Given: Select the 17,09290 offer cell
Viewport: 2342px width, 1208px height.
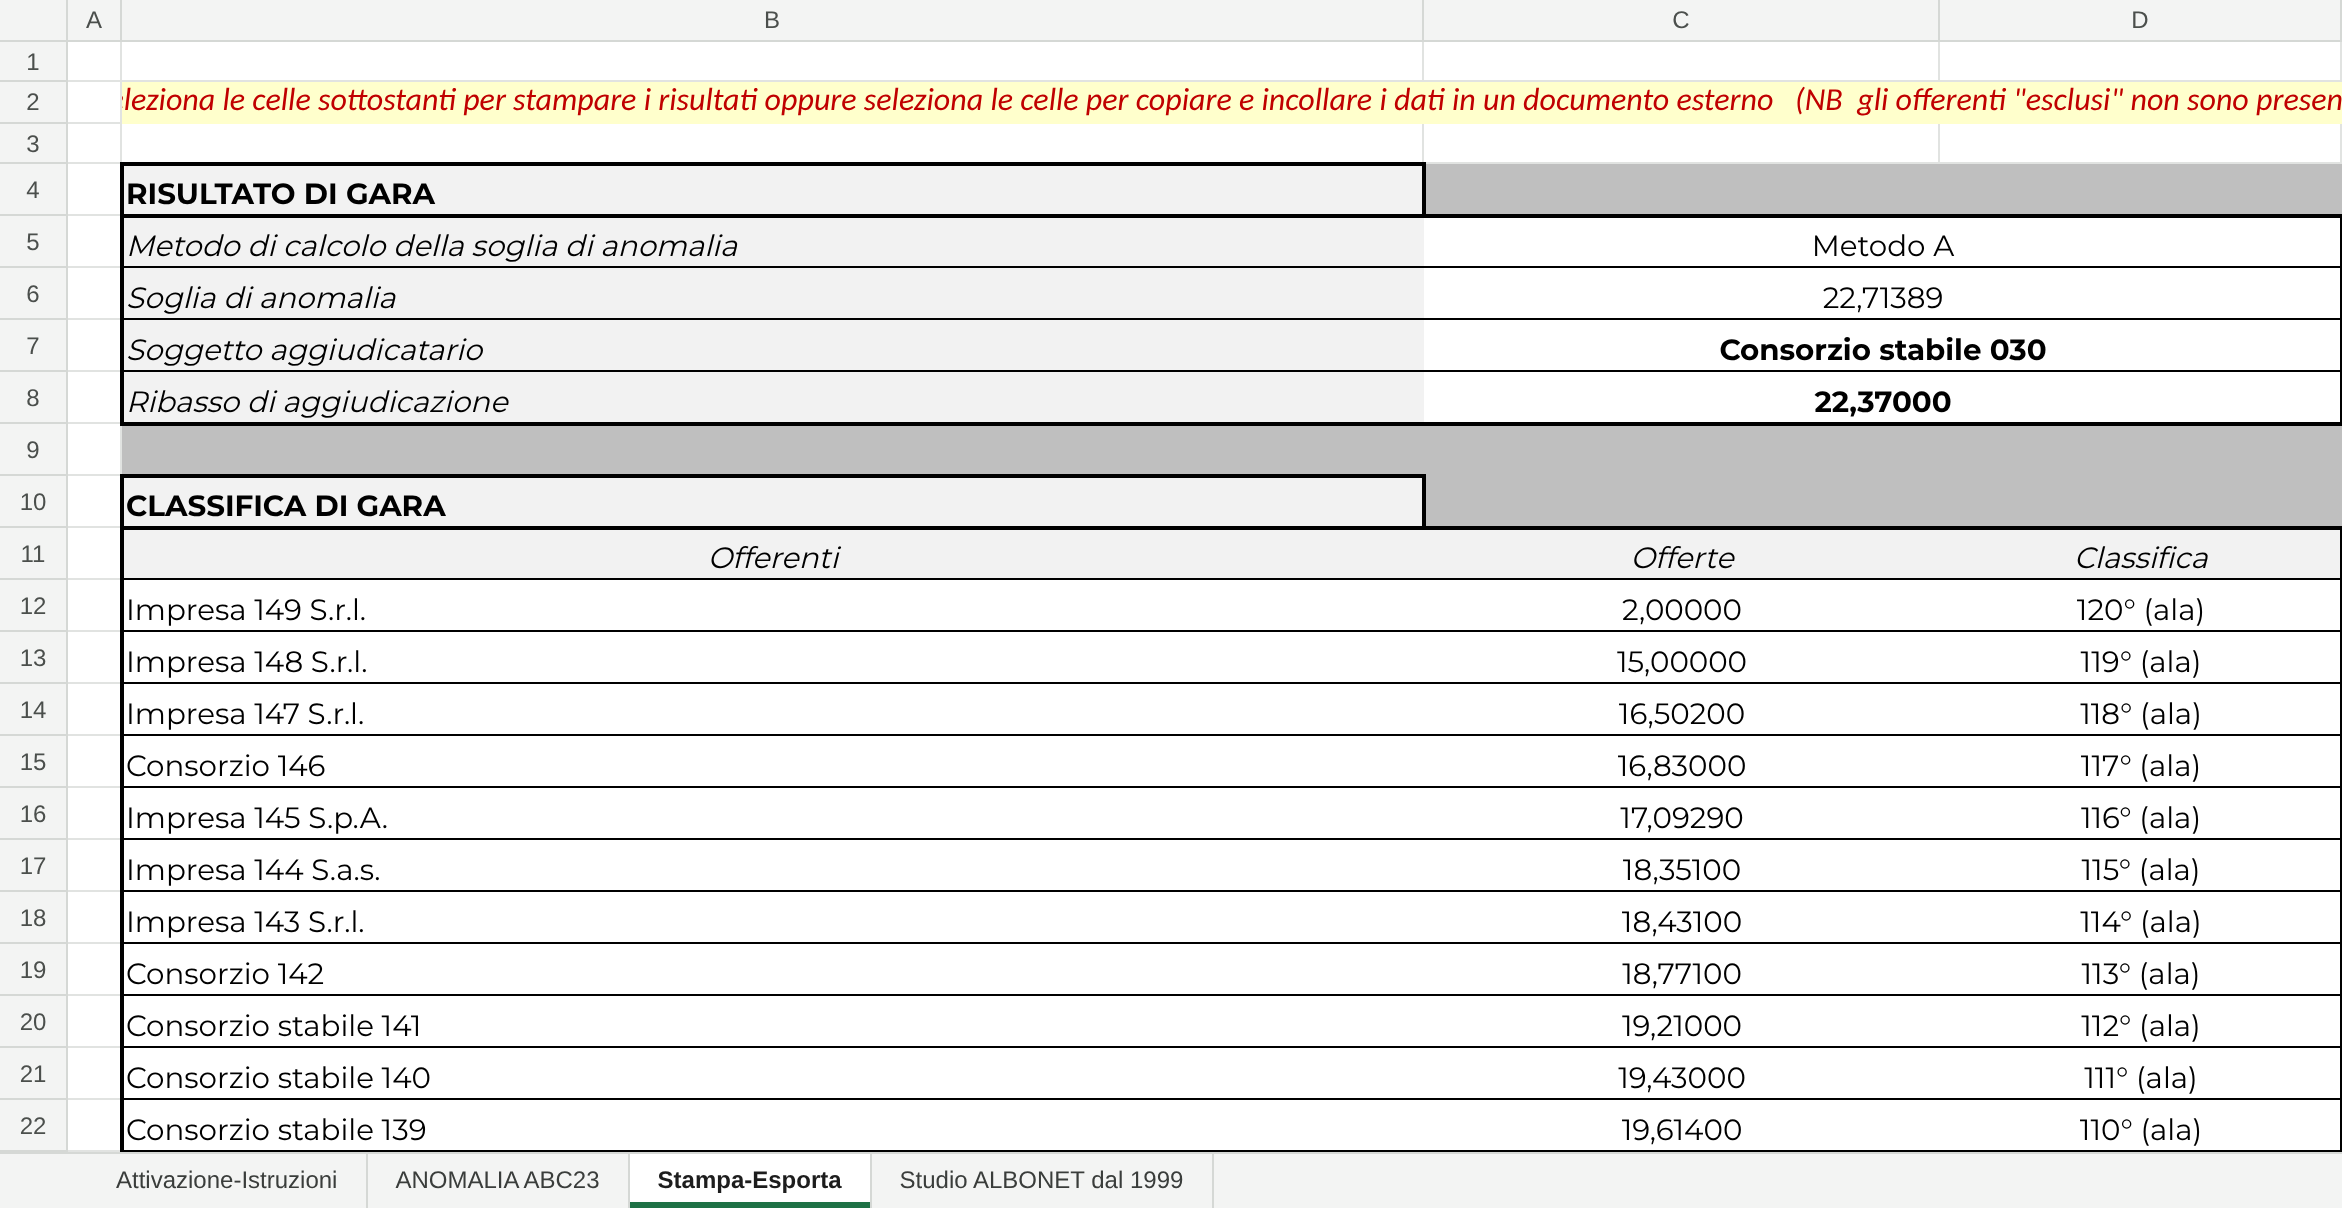Looking at the screenshot, I should [x=1681, y=816].
